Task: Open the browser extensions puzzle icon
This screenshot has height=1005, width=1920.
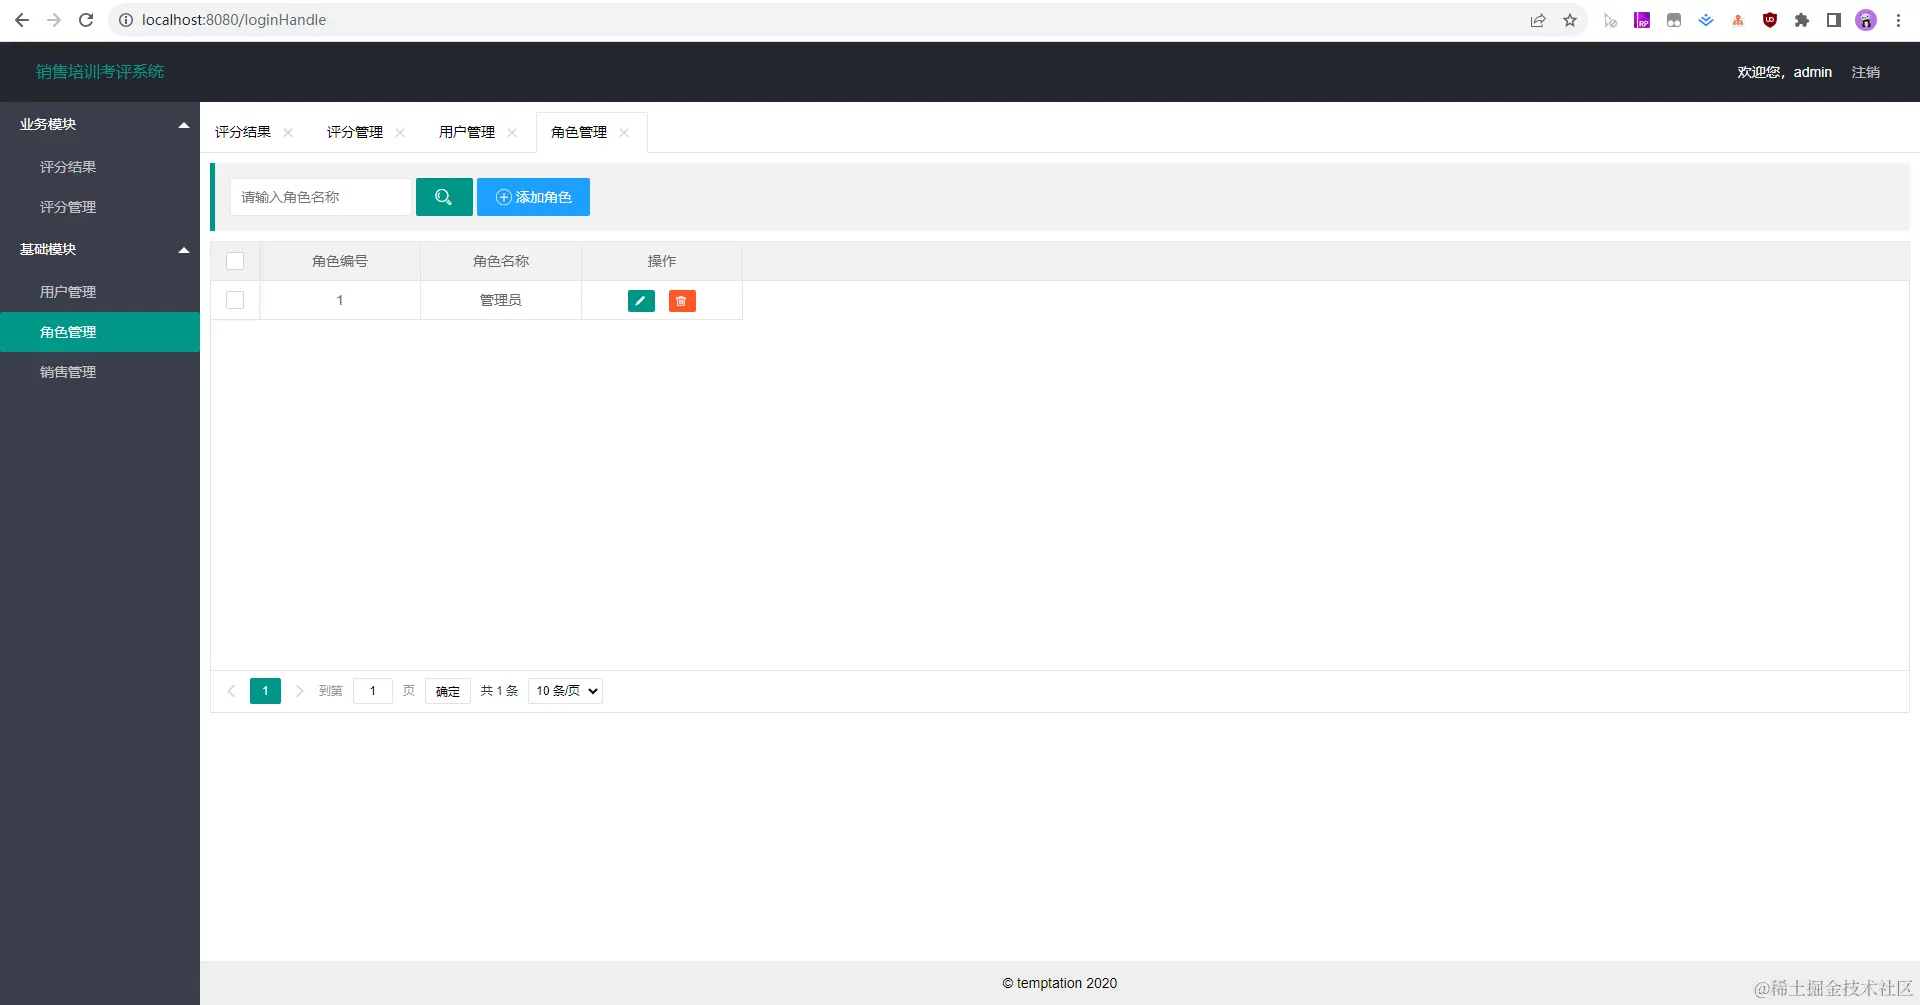Action: tap(1802, 20)
